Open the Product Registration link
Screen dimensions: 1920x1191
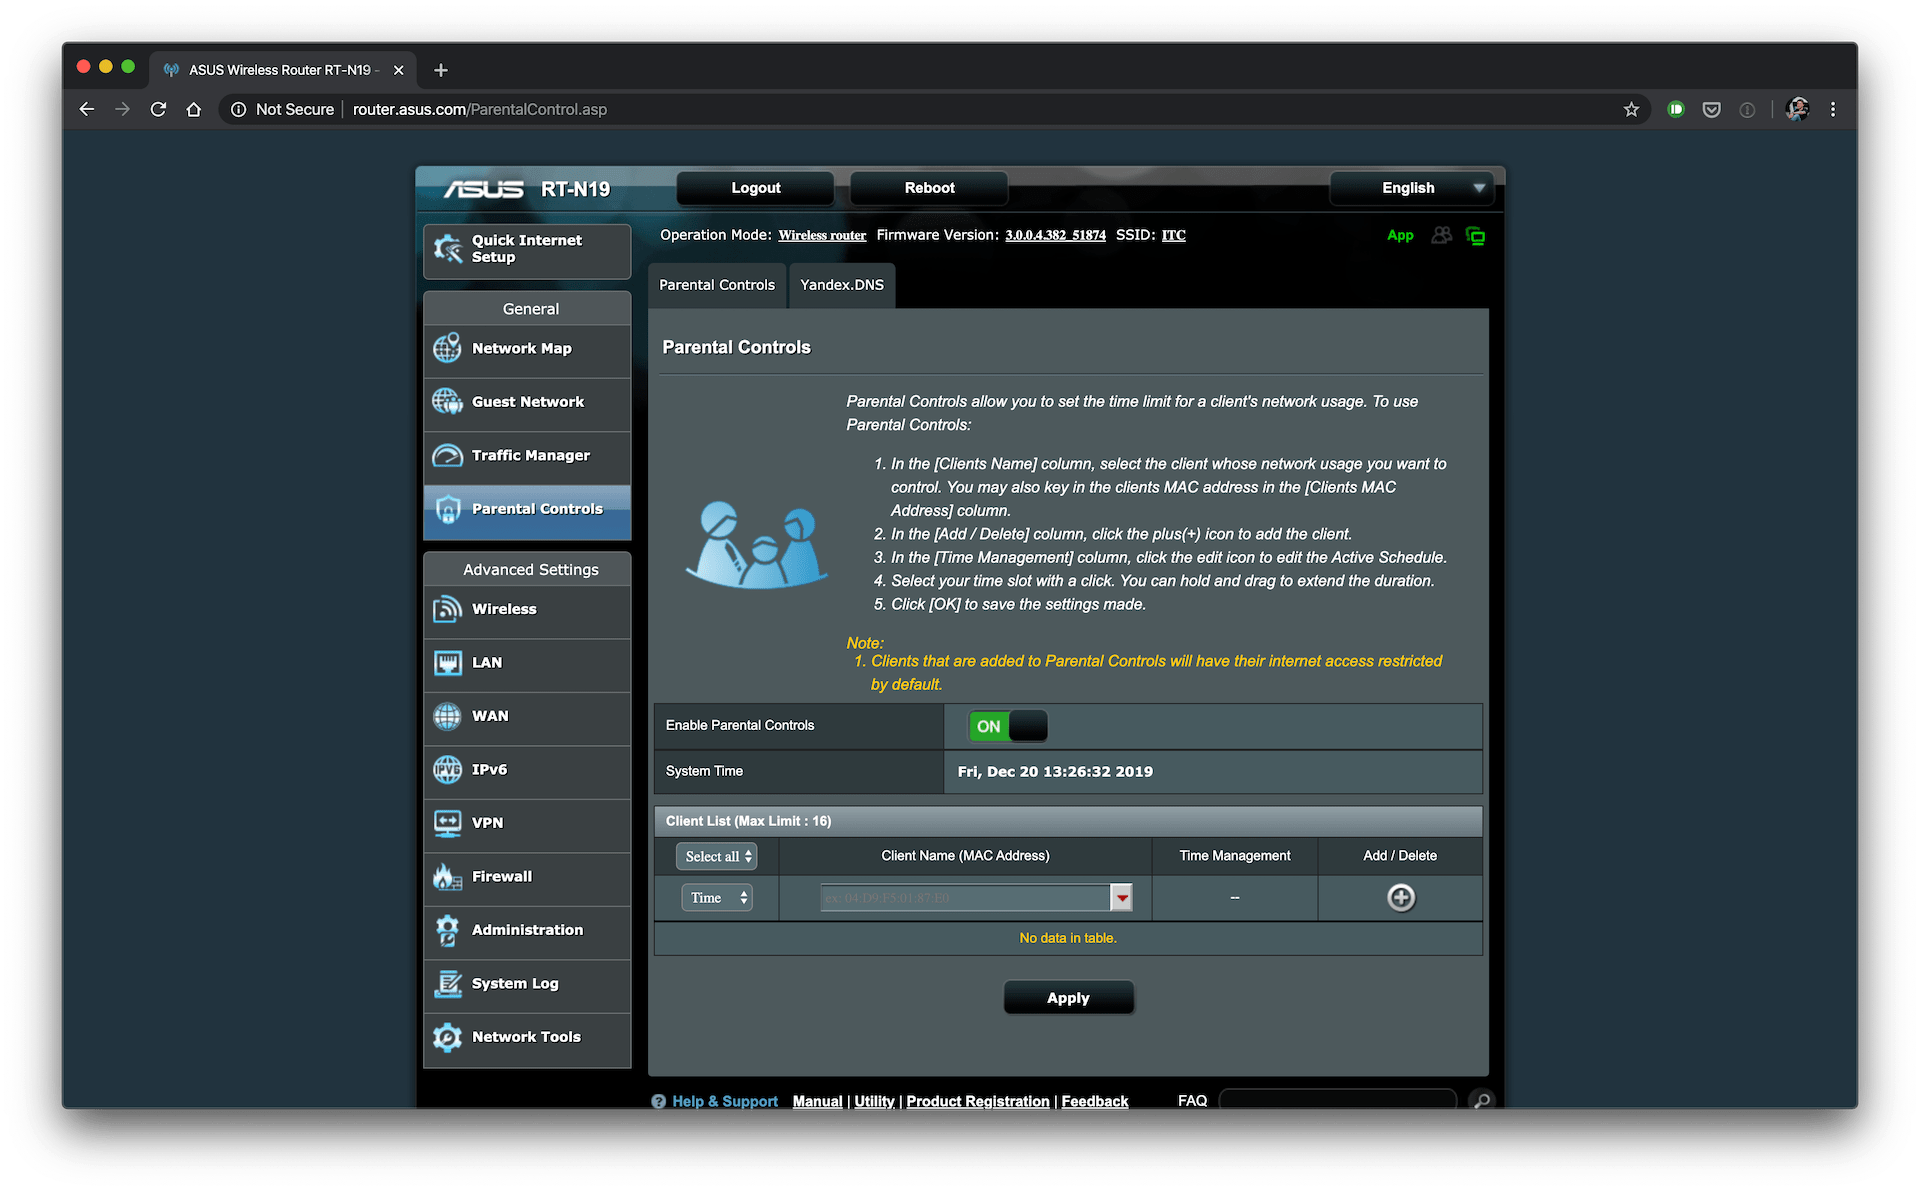[x=977, y=1101]
